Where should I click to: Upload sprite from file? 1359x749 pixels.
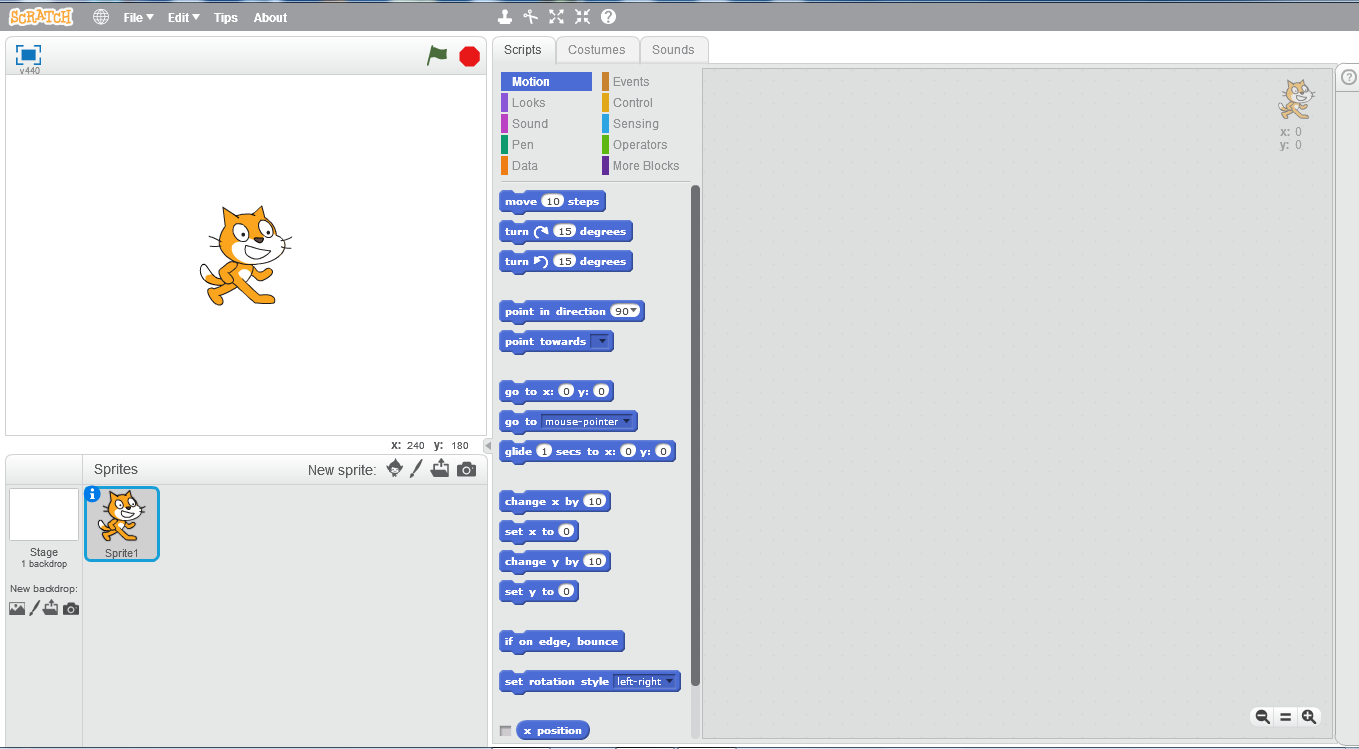coord(440,469)
